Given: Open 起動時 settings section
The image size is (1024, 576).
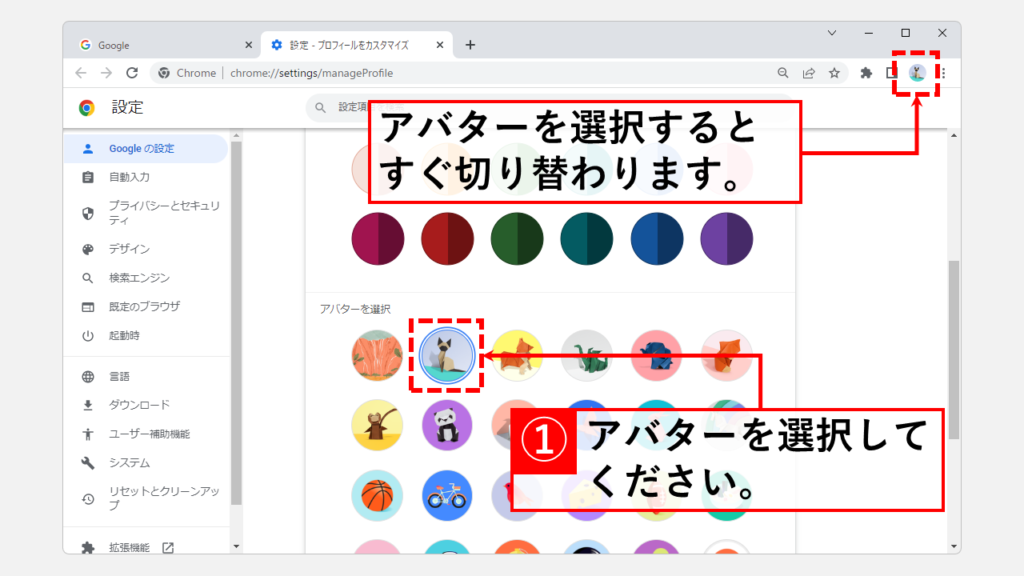Looking at the screenshot, I should coord(146,336).
